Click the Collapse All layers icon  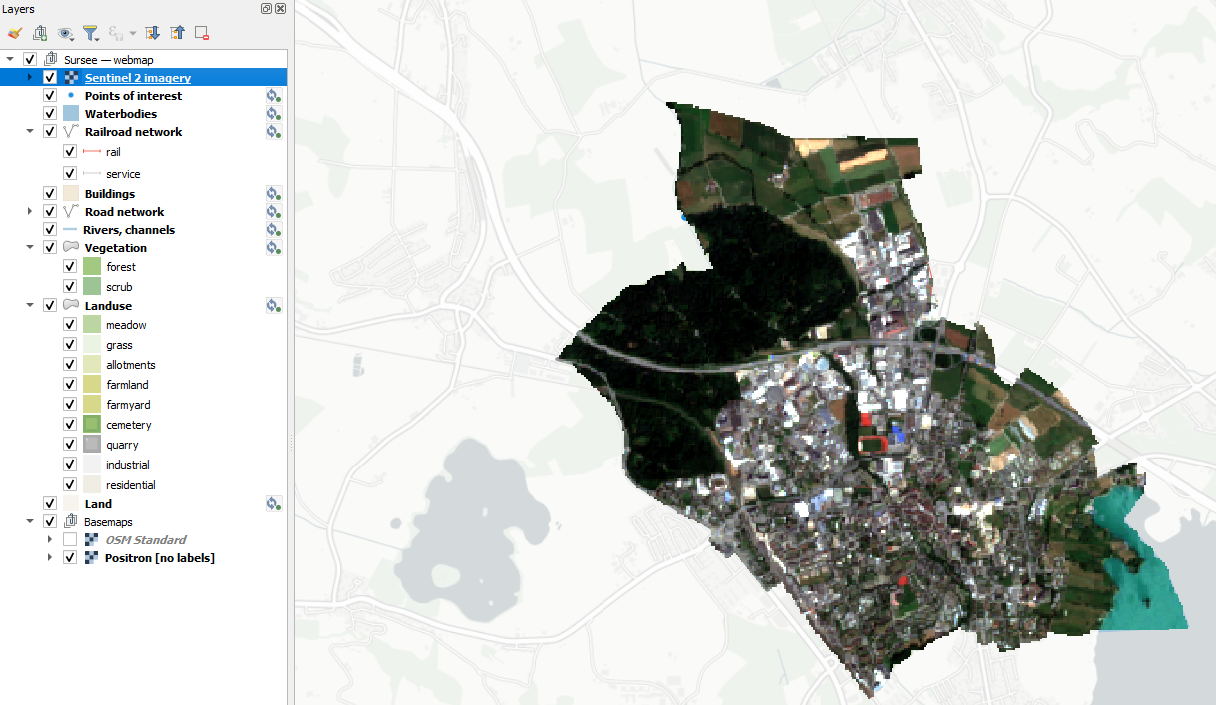tap(177, 33)
